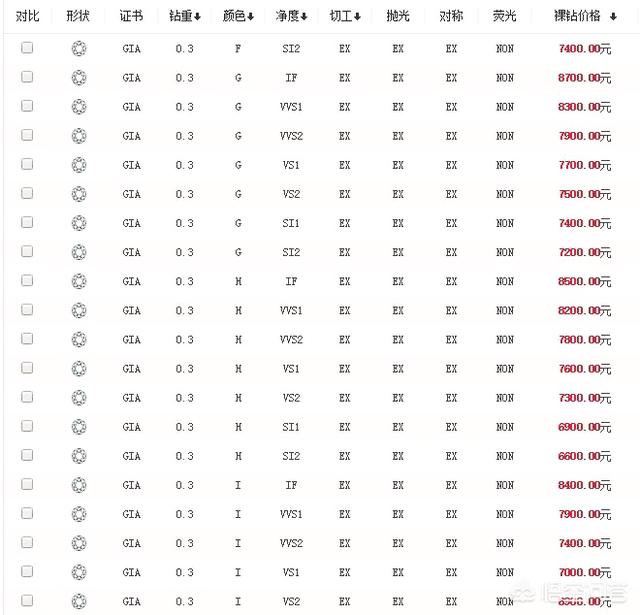Click the shape icon in the 6900.00元 row

[79, 427]
